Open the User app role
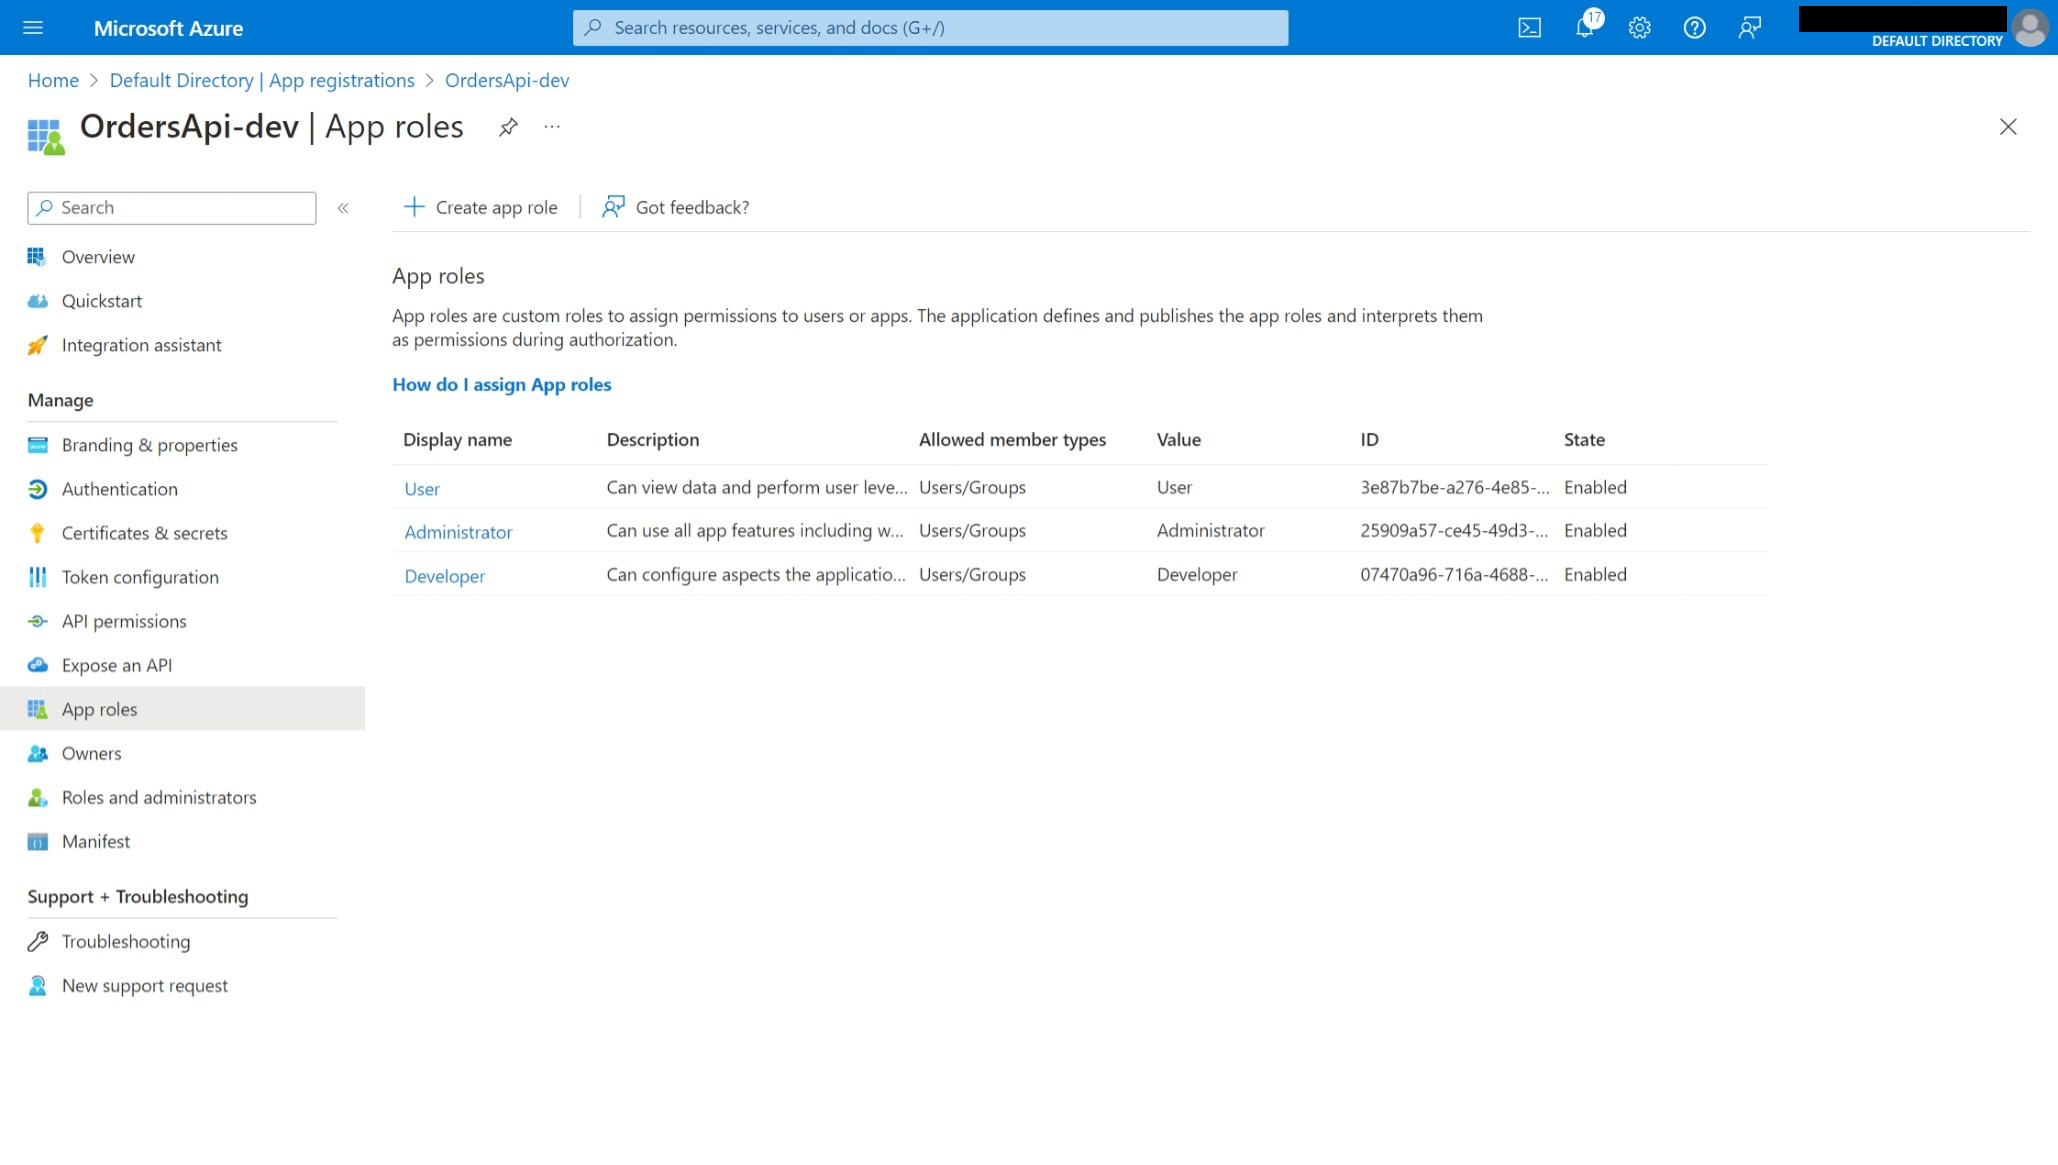Viewport: 2058px width, 1165px height. [422, 489]
